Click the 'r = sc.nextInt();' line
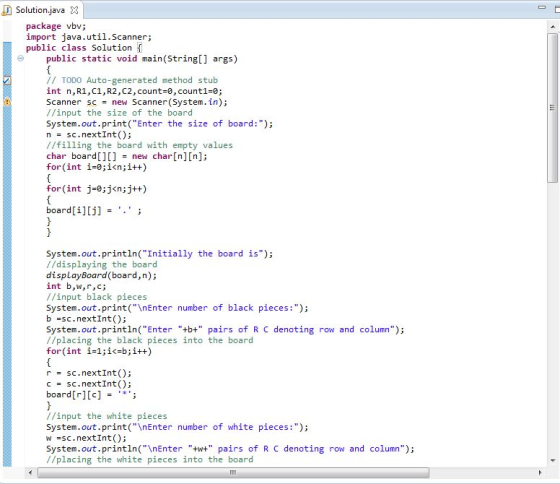Image resolution: width=560 pixels, height=484 pixels. tap(89, 373)
